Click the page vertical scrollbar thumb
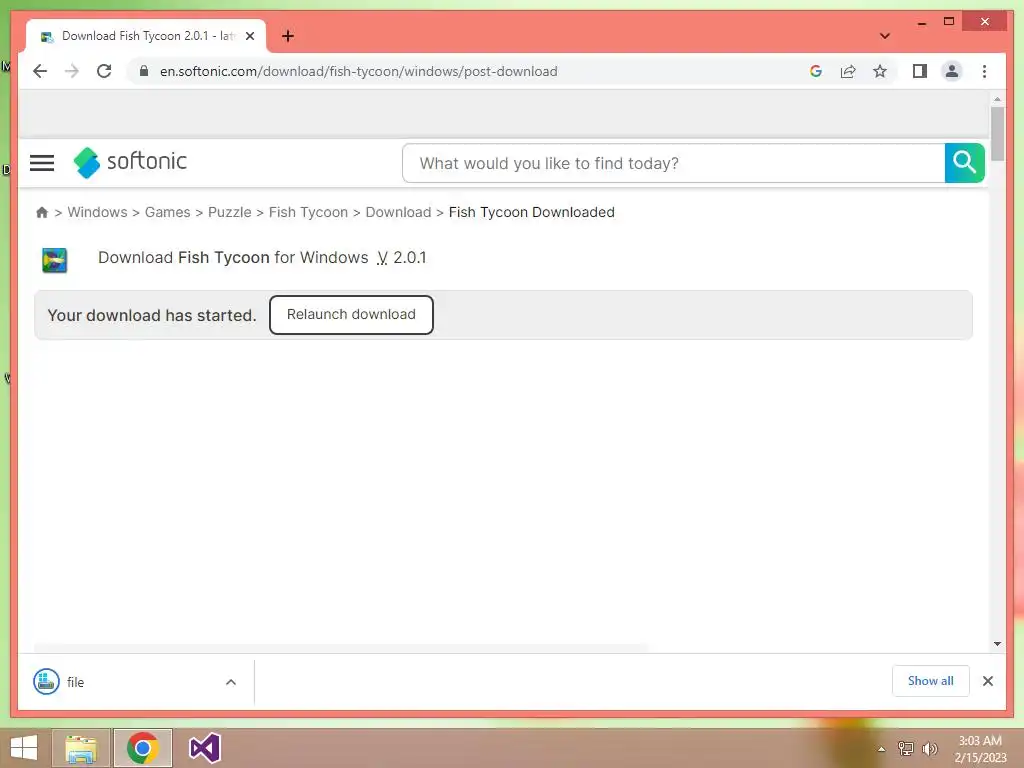1024x768 pixels. point(997,133)
